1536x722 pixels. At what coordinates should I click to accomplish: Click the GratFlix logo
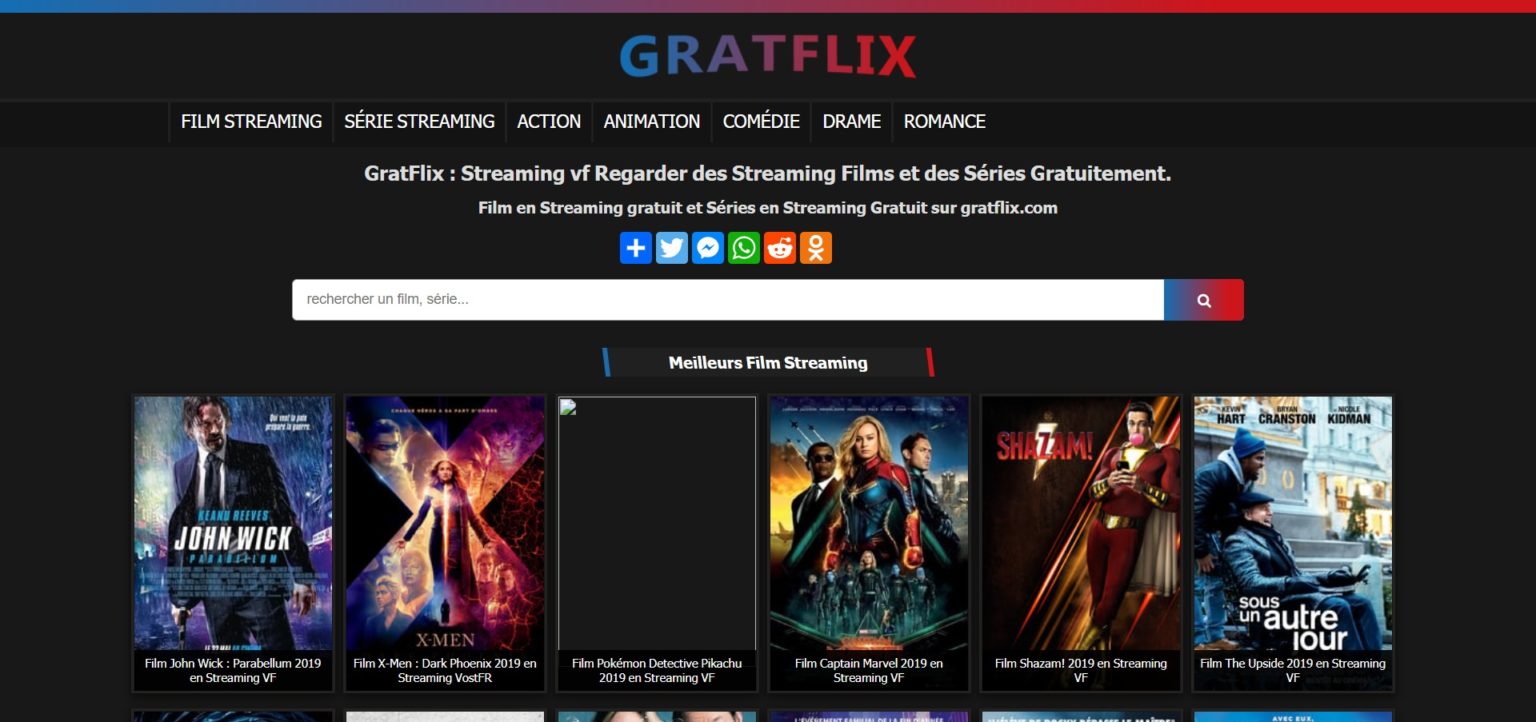(x=767, y=56)
